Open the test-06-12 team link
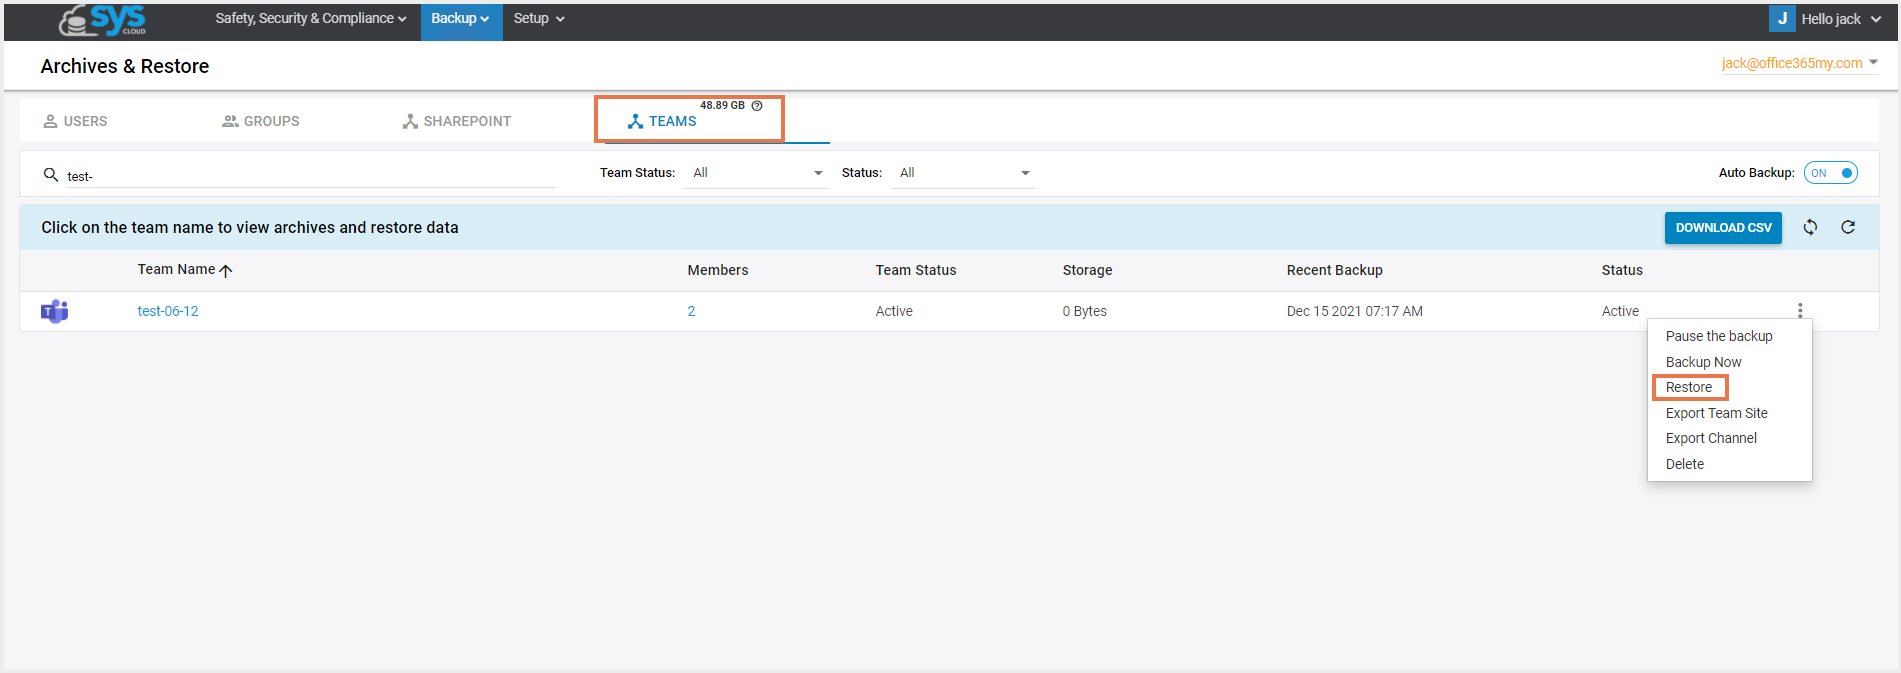Screen dimensions: 1901x673 (168, 311)
